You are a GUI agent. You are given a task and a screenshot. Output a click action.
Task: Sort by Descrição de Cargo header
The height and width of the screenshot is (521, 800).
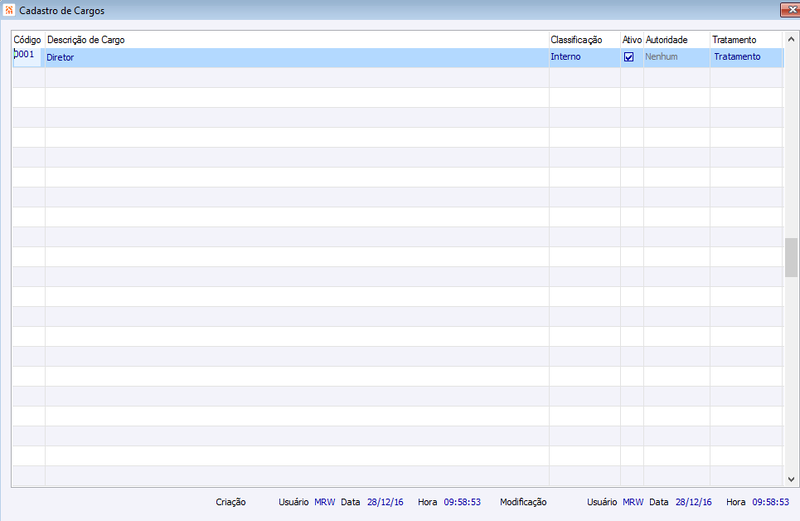pyautogui.click(x=86, y=40)
